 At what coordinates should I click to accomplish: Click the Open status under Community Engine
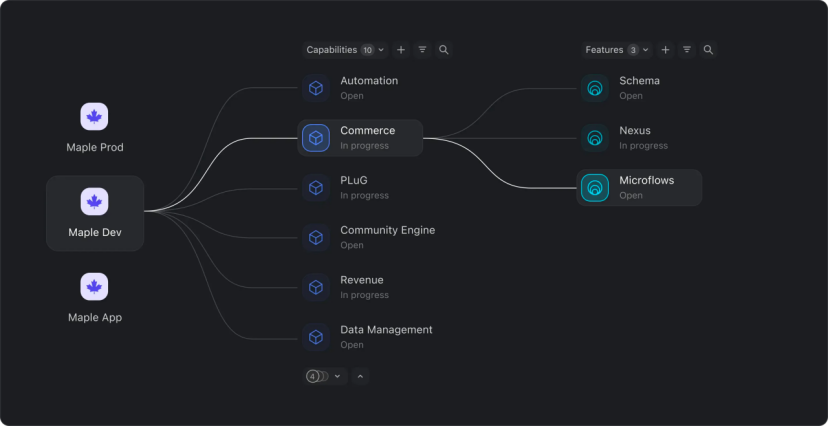[x=352, y=245]
